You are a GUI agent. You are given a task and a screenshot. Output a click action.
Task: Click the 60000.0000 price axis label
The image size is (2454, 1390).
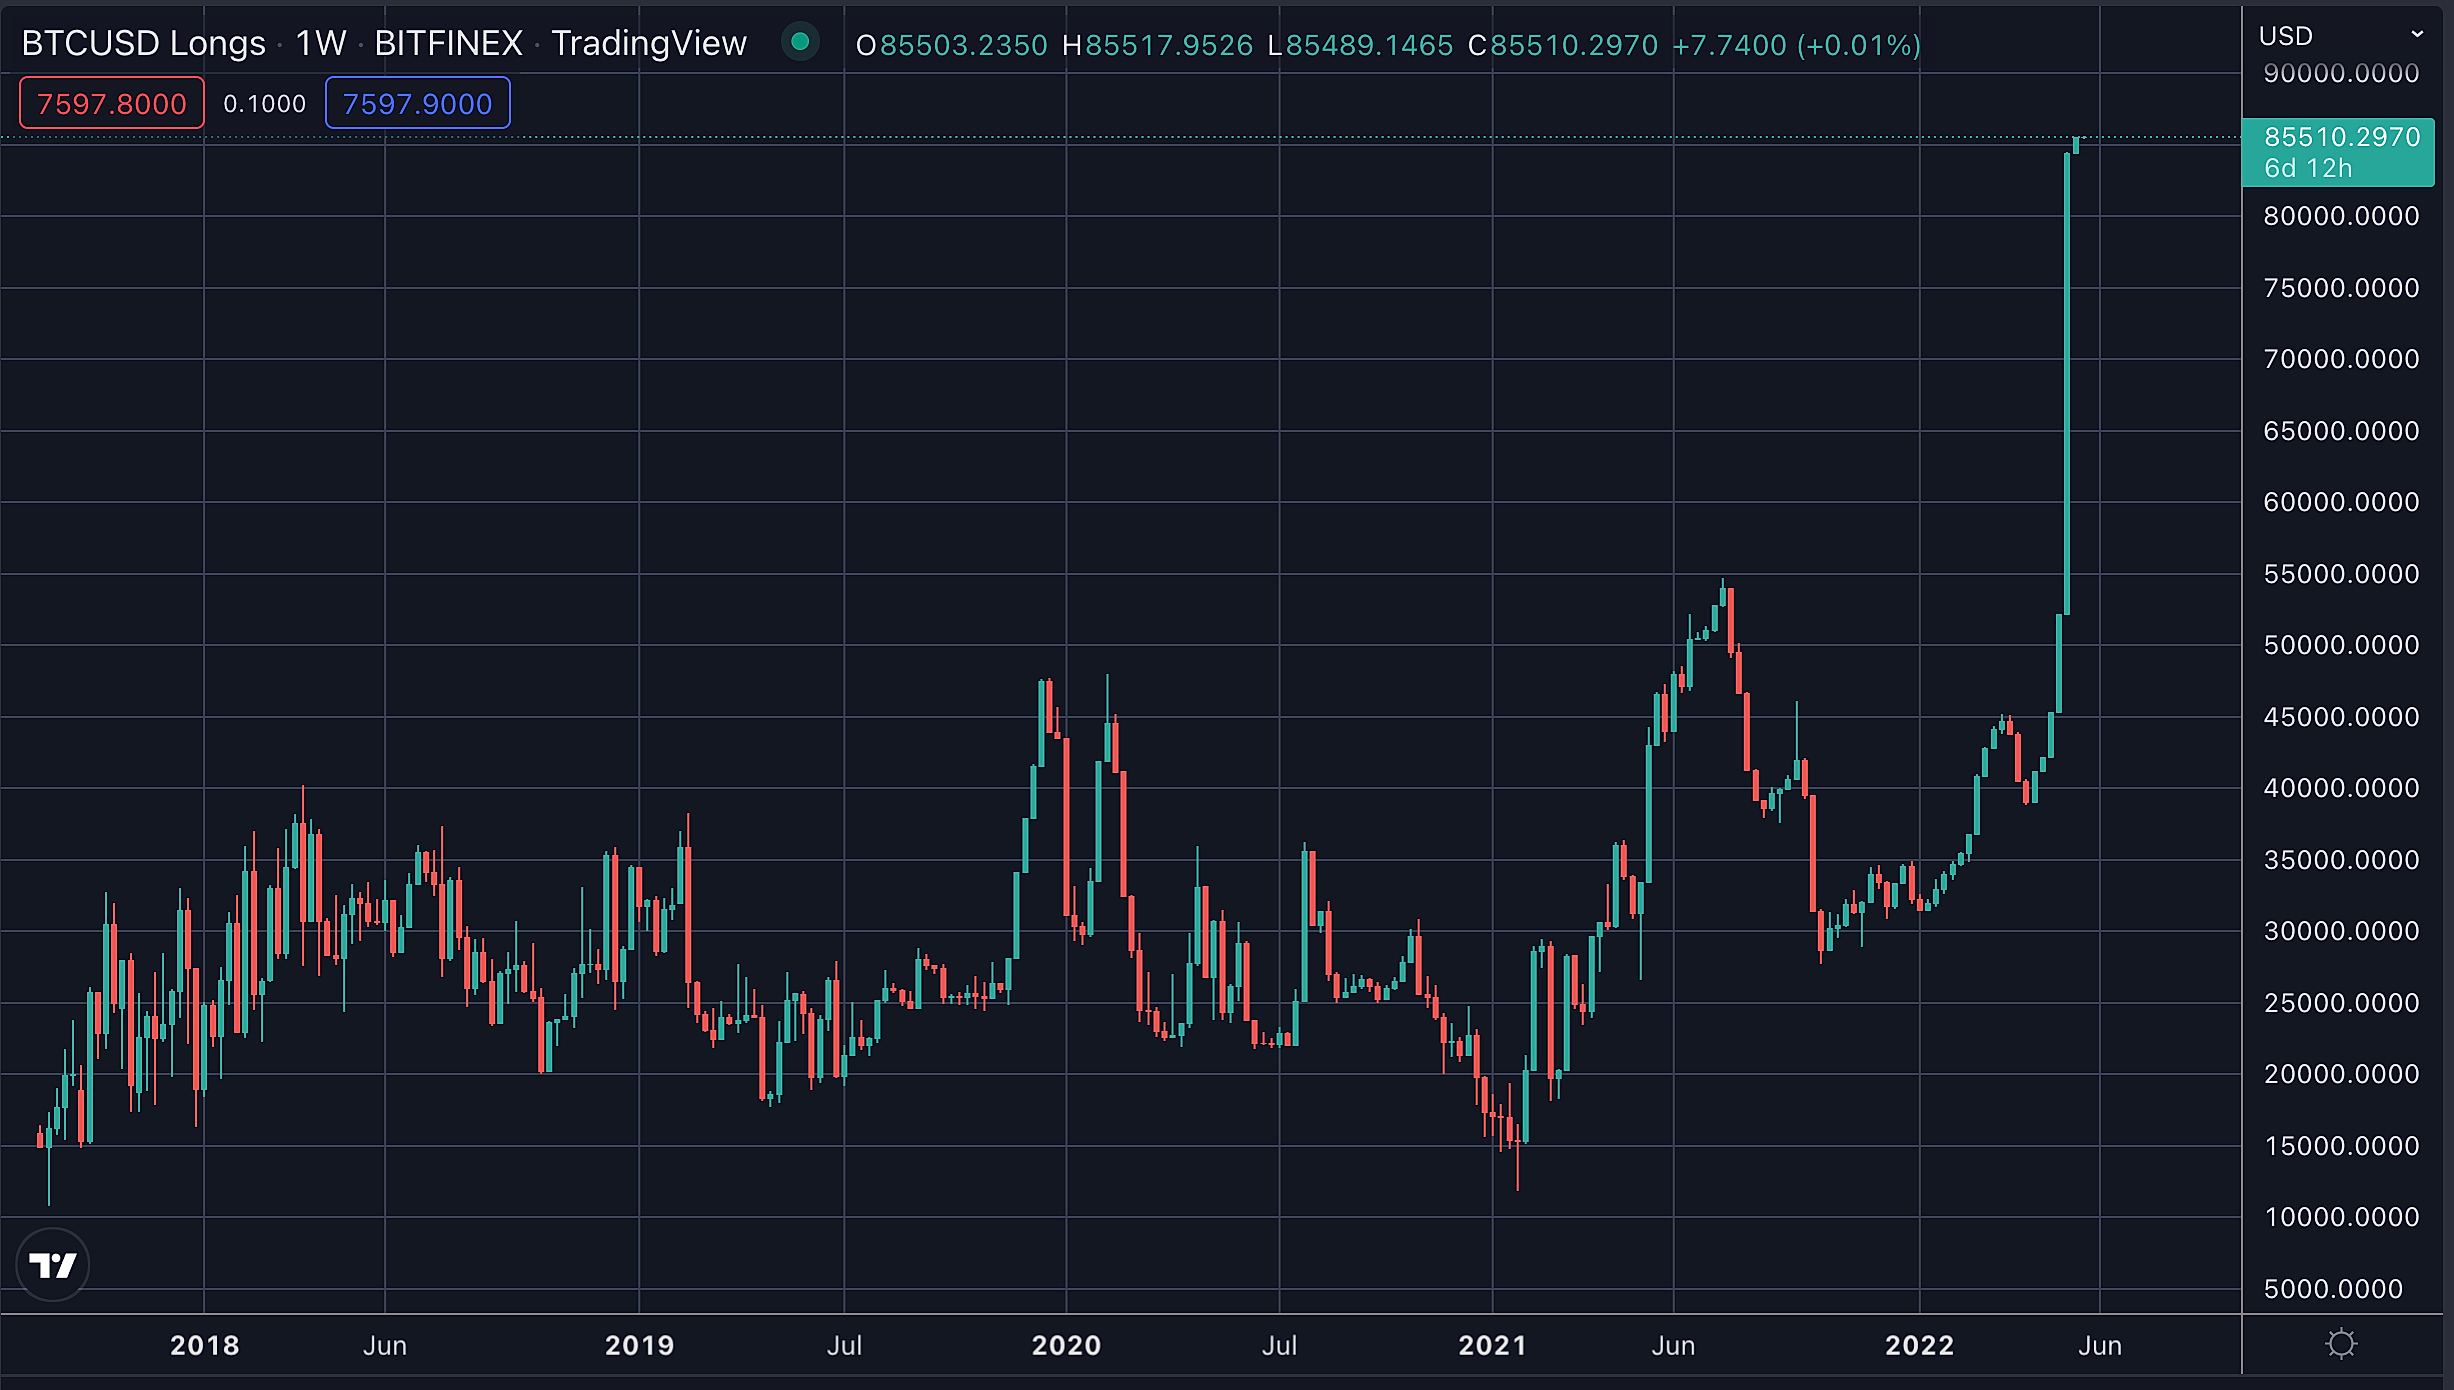tap(2341, 502)
